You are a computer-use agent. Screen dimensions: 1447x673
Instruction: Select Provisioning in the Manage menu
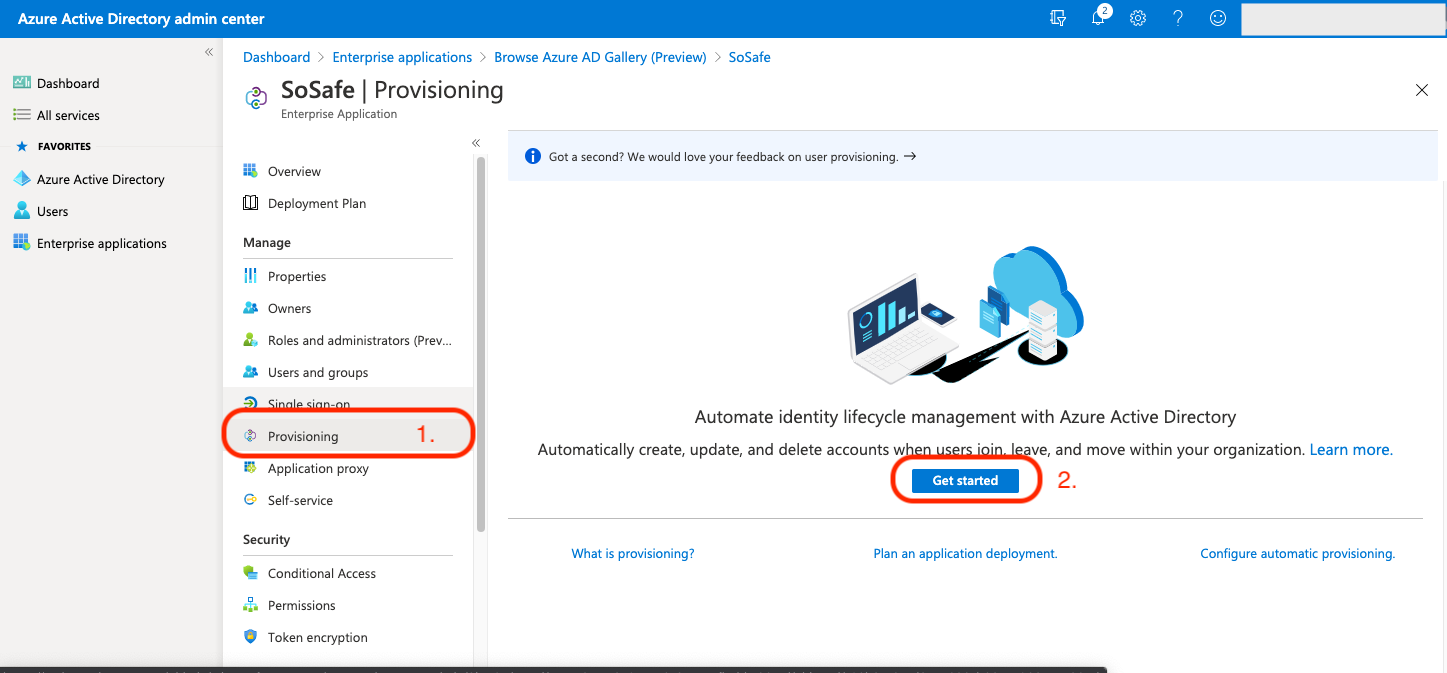[x=303, y=436]
